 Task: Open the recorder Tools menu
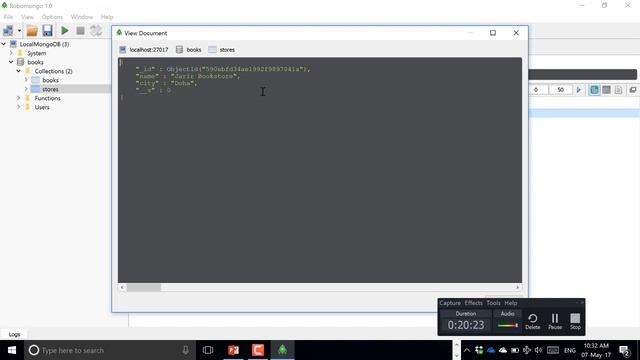493,303
